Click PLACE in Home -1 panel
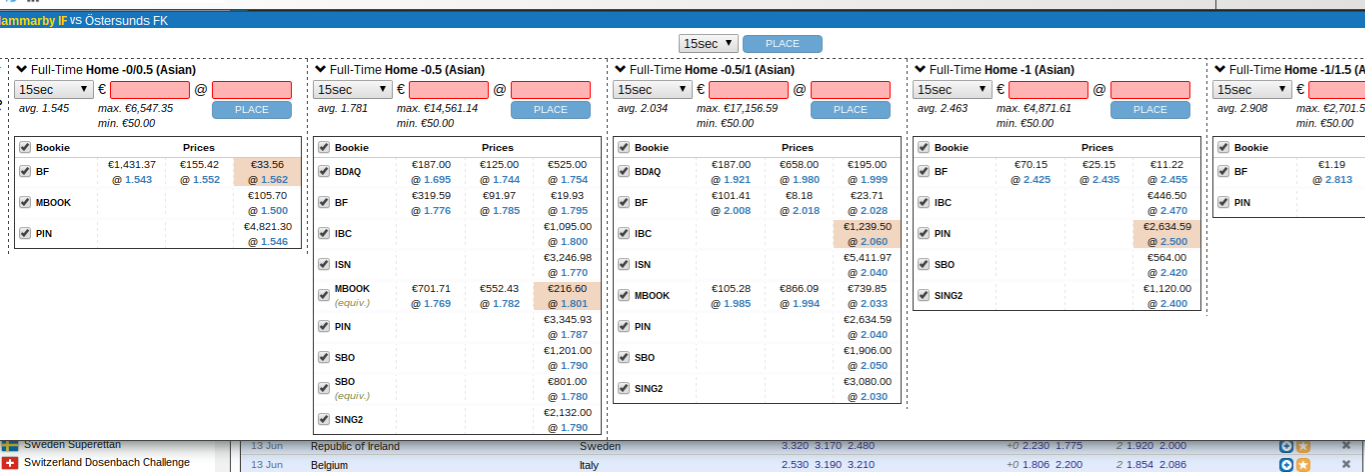Screen dimensions: 1365x472 (x=1150, y=110)
